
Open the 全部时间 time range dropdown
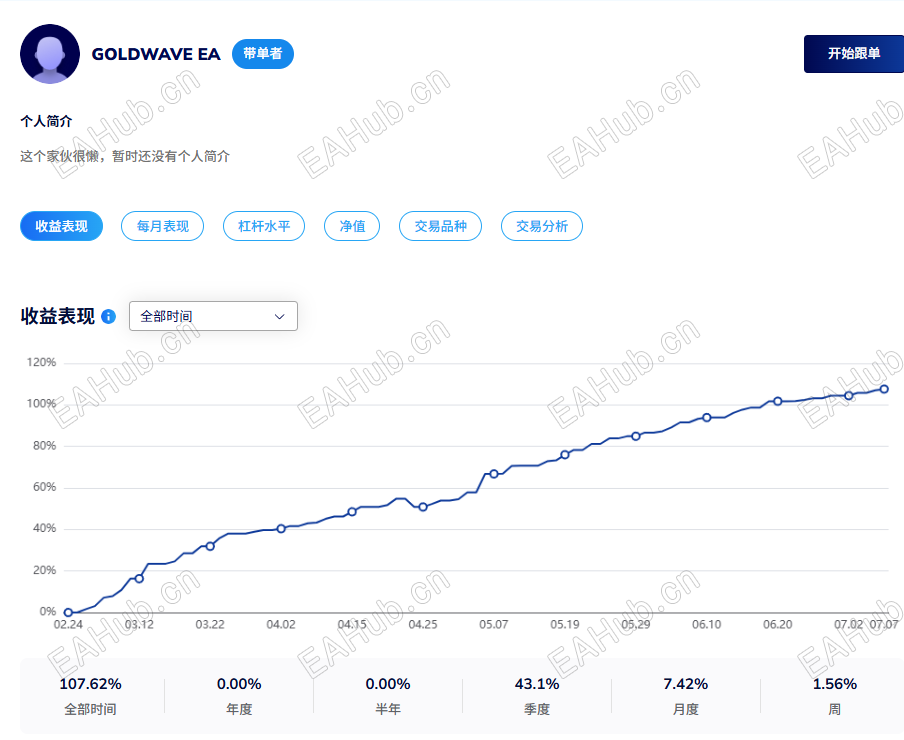pos(213,316)
